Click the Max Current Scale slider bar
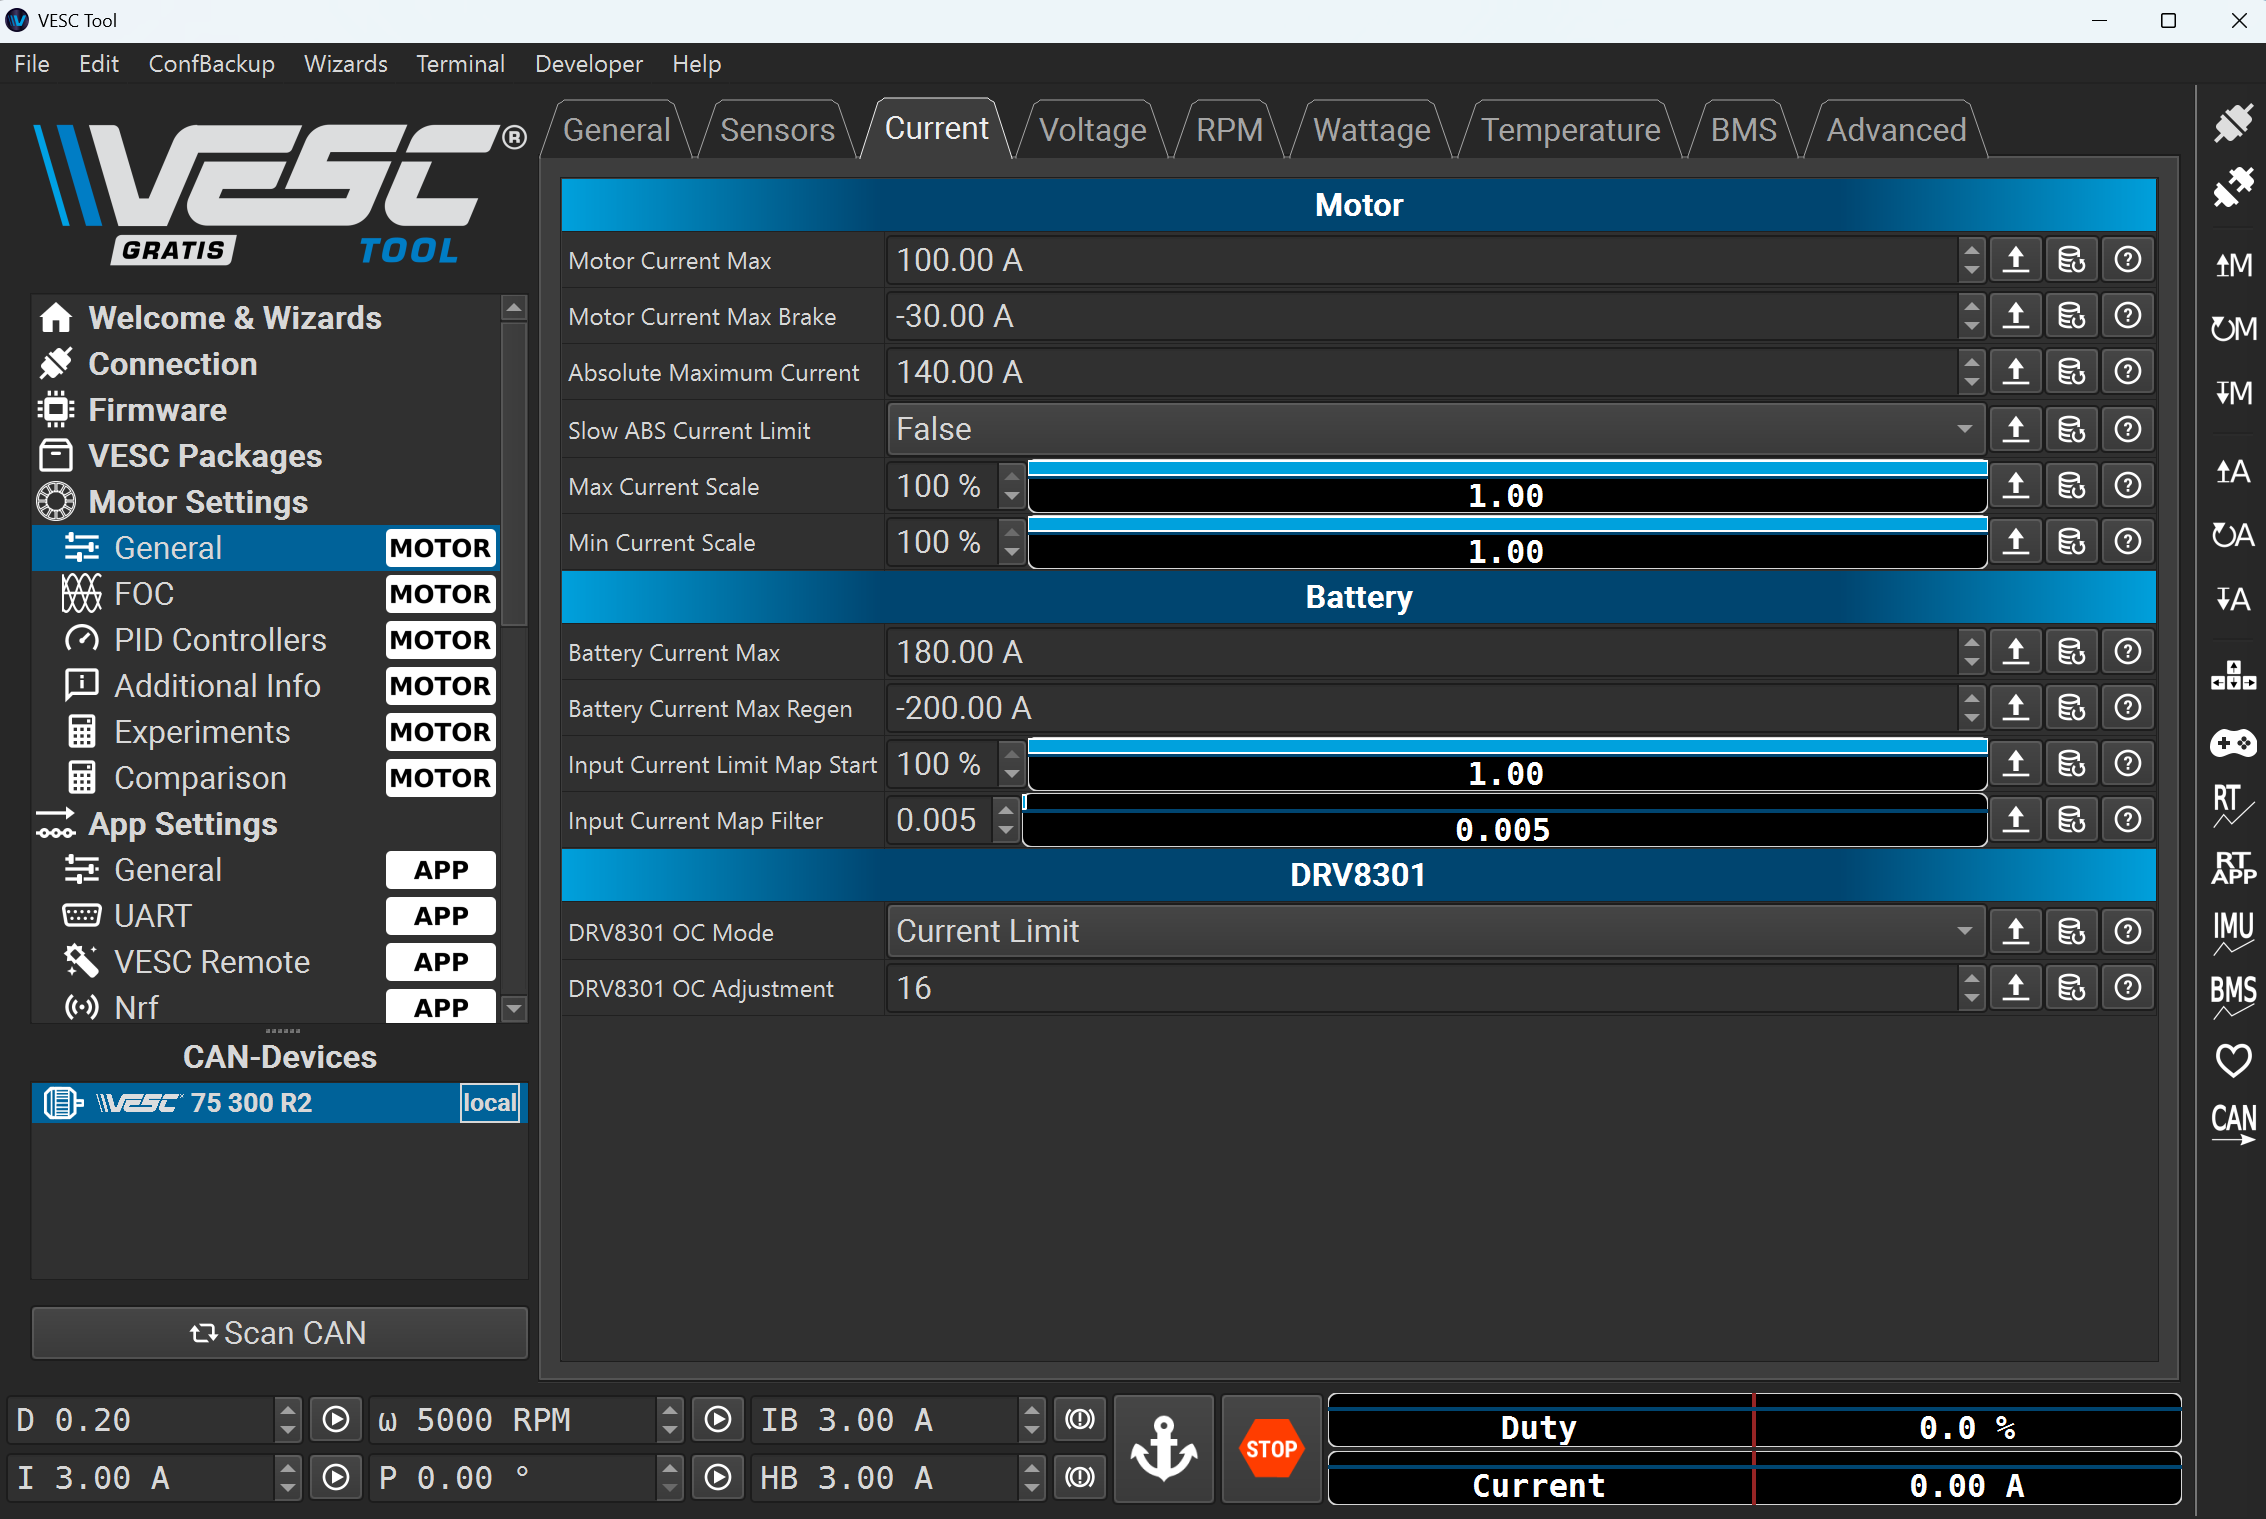2266x1519 pixels. [1506, 487]
